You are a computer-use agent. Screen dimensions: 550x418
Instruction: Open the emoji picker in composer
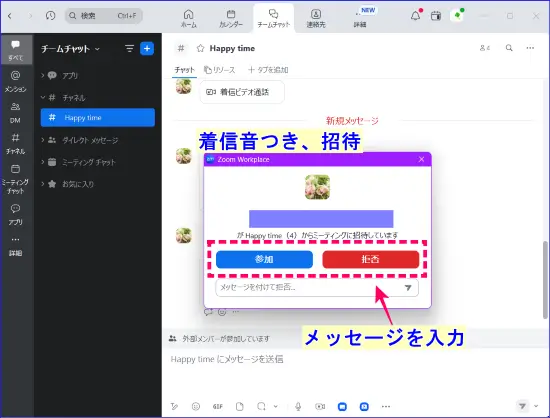[x=196, y=406]
